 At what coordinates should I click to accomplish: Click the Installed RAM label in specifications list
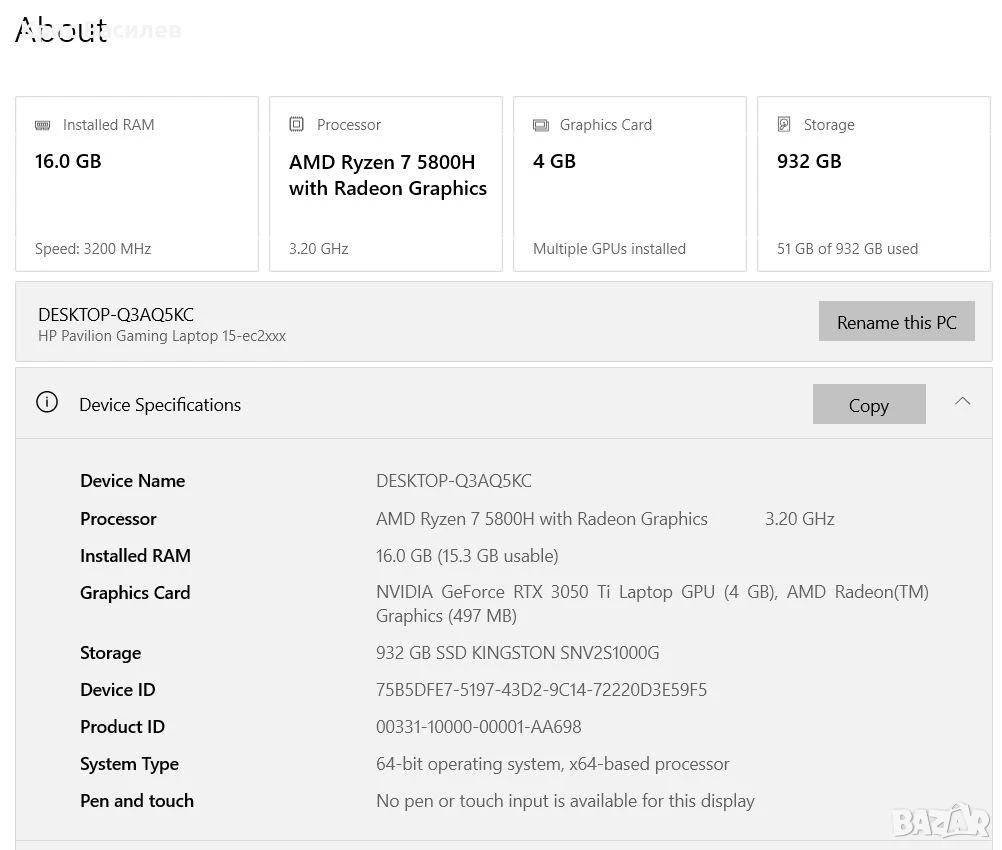pos(135,556)
